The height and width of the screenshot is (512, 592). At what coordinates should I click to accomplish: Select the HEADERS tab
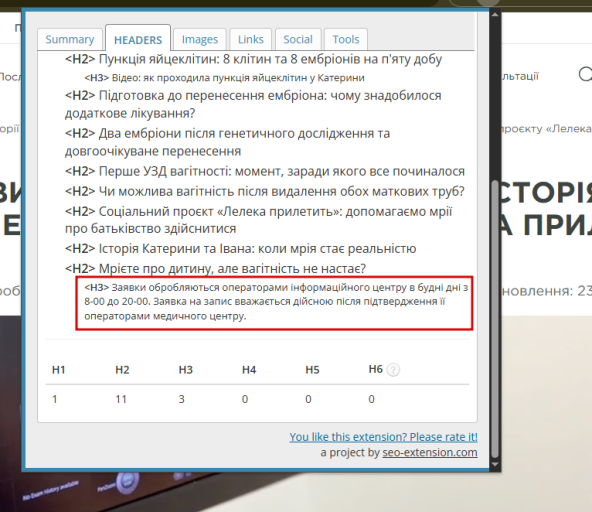[138, 39]
